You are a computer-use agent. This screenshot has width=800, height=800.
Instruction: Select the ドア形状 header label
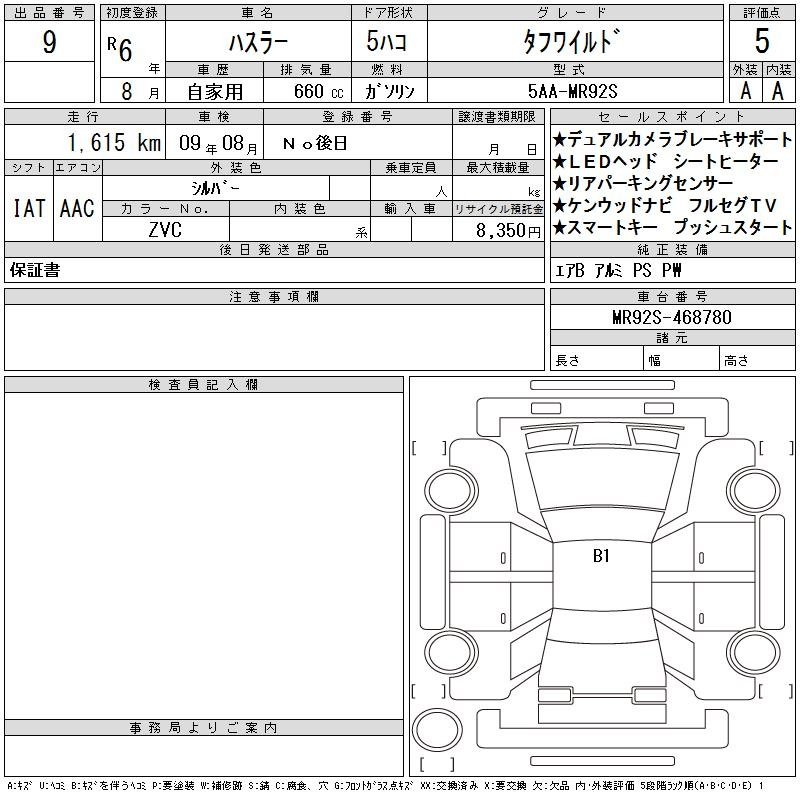(x=389, y=13)
